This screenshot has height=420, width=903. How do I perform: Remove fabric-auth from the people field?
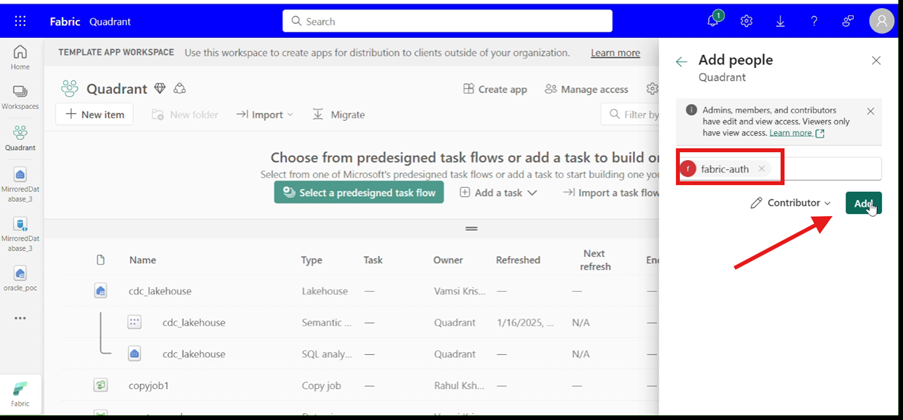pos(761,169)
